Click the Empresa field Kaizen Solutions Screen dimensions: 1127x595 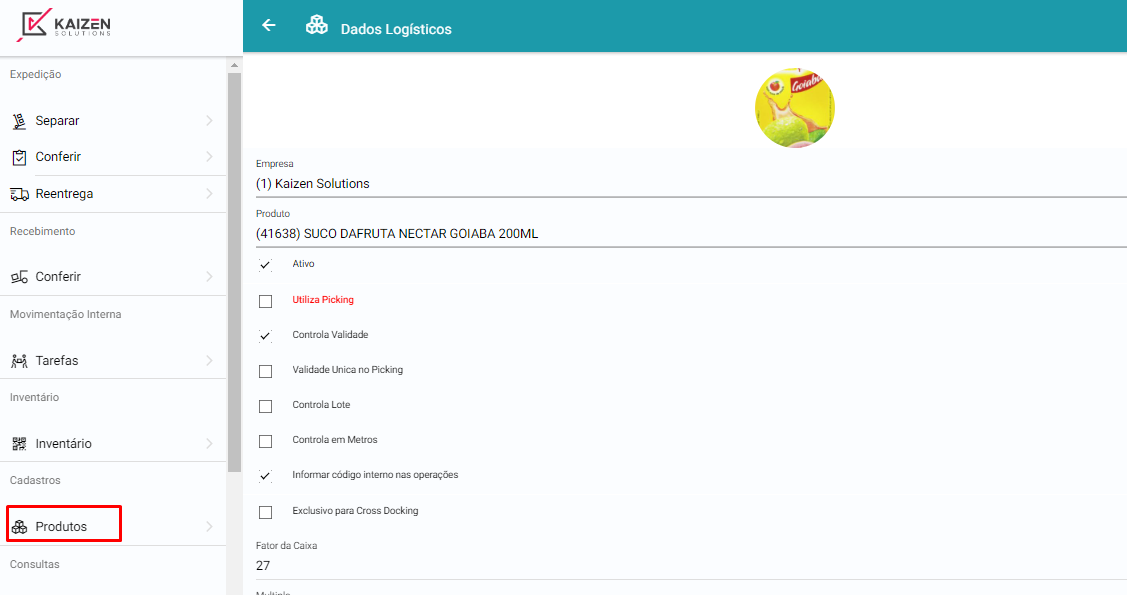click(691, 184)
